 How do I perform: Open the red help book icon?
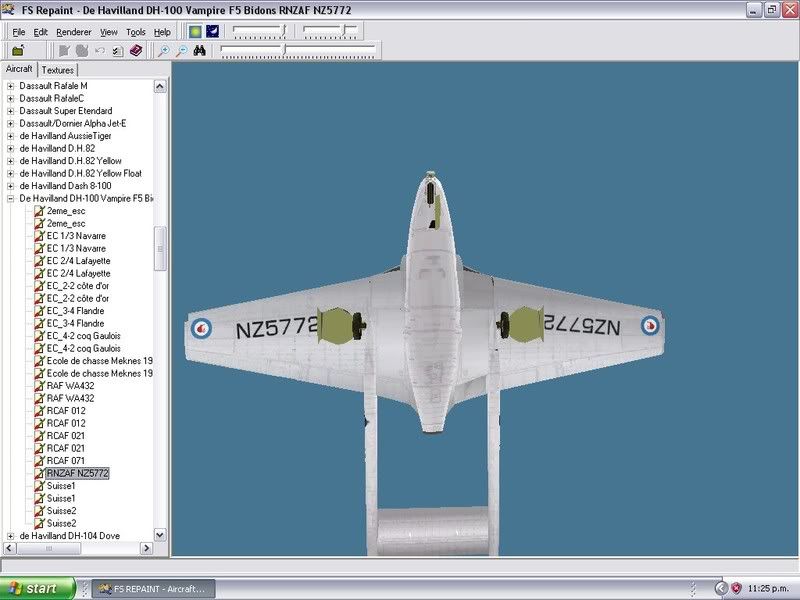tap(135, 50)
